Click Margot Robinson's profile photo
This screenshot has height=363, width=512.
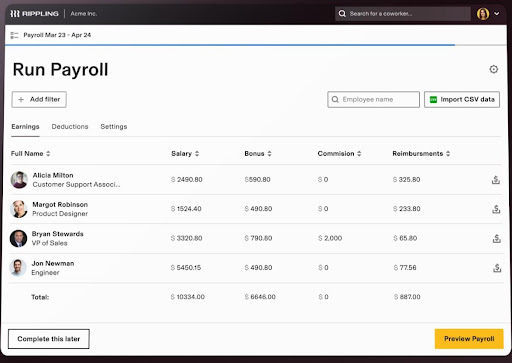[x=19, y=209]
